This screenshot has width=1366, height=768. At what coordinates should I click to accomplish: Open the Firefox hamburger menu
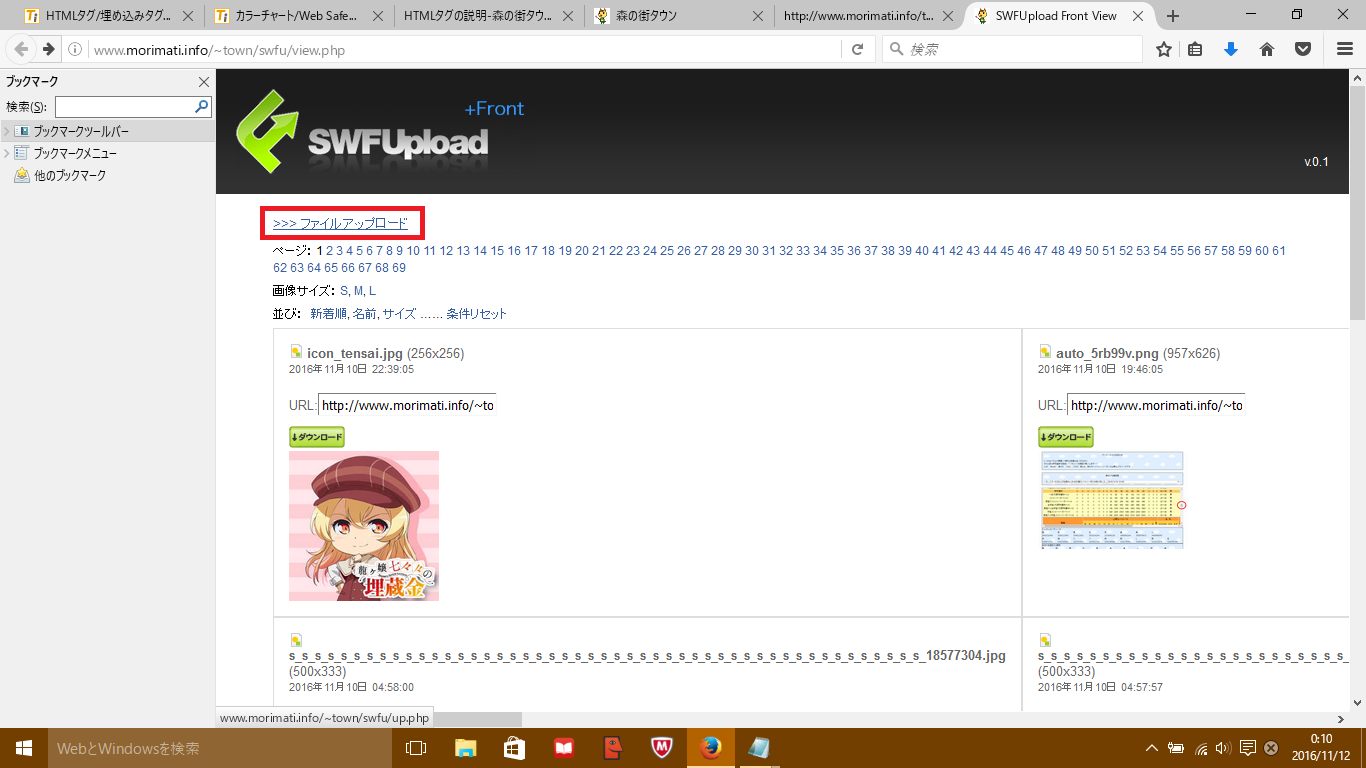coord(1344,49)
